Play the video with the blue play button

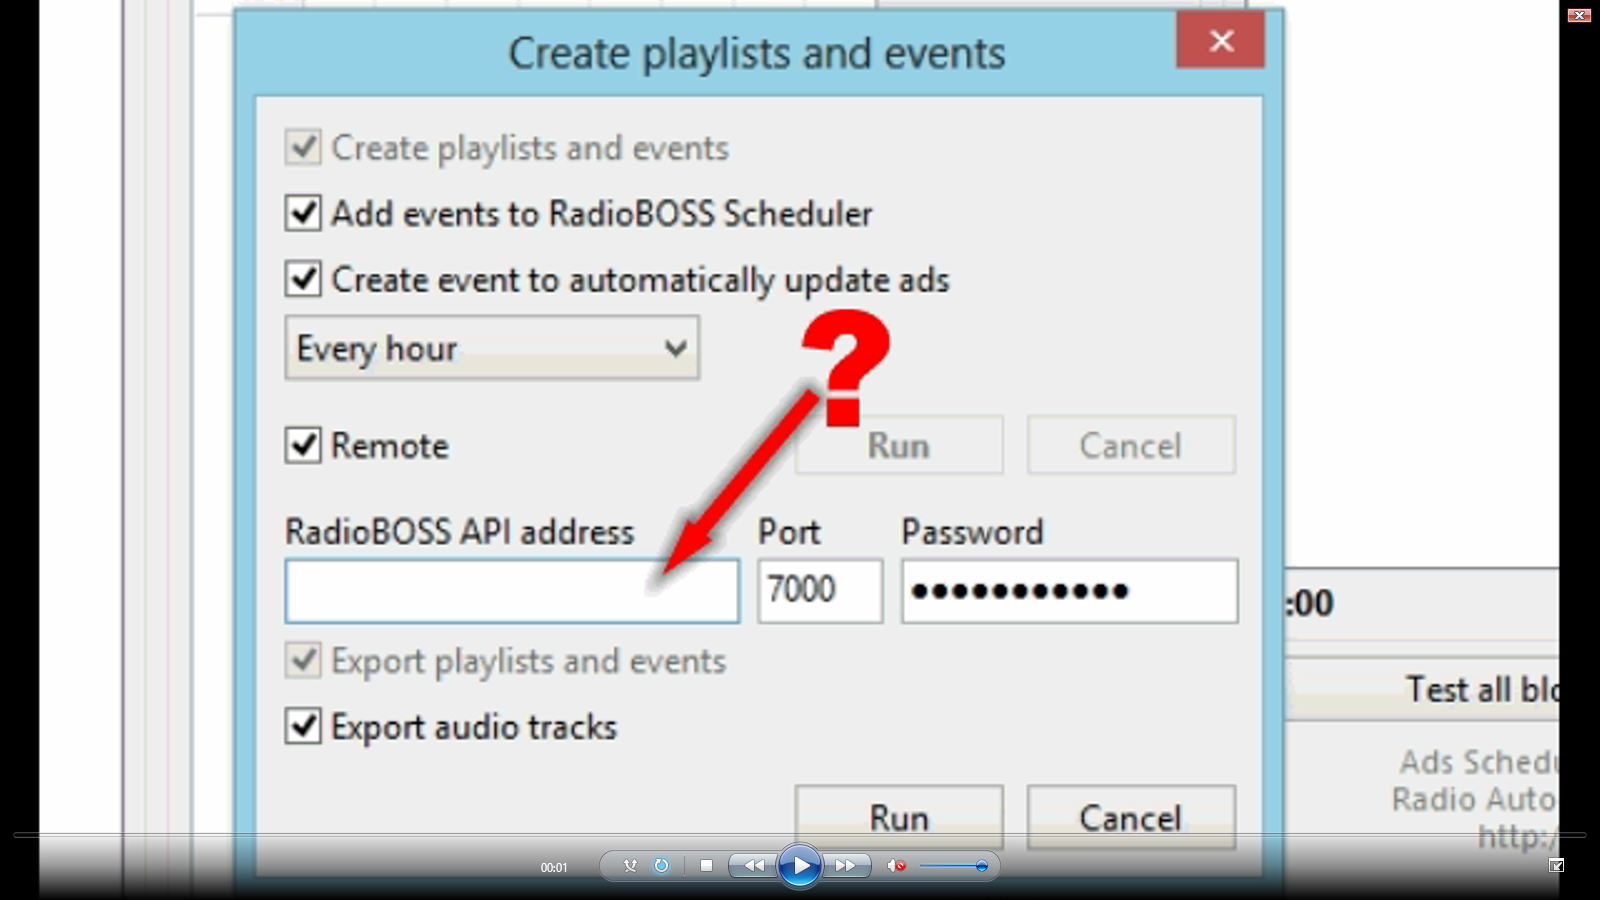pos(800,866)
